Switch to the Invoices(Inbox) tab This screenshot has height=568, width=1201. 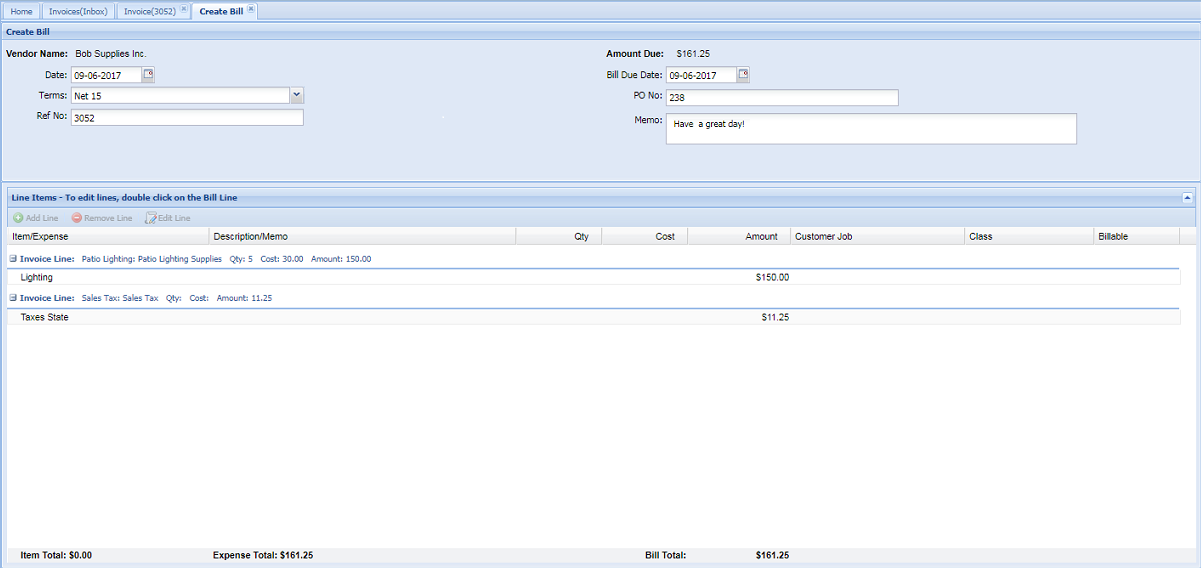[x=79, y=12]
